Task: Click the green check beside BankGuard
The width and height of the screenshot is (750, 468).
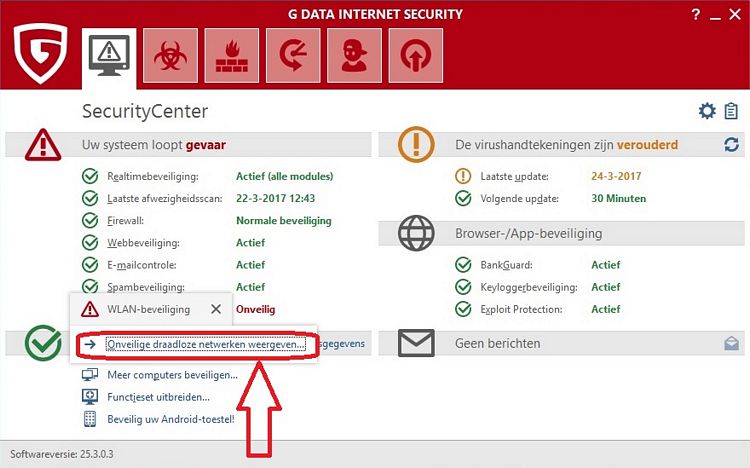Action: [463, 265]
